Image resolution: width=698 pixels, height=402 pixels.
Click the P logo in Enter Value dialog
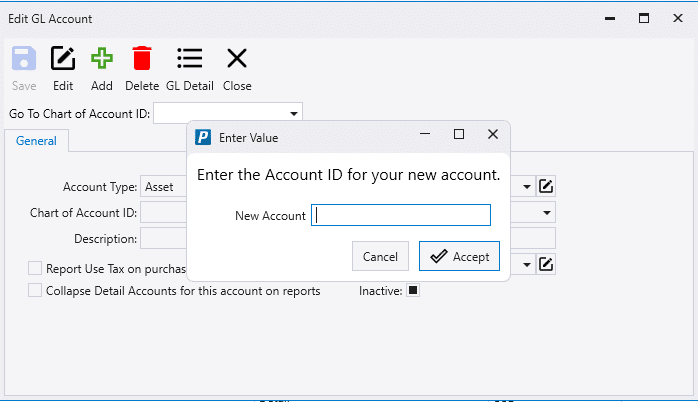pos(203,137)
